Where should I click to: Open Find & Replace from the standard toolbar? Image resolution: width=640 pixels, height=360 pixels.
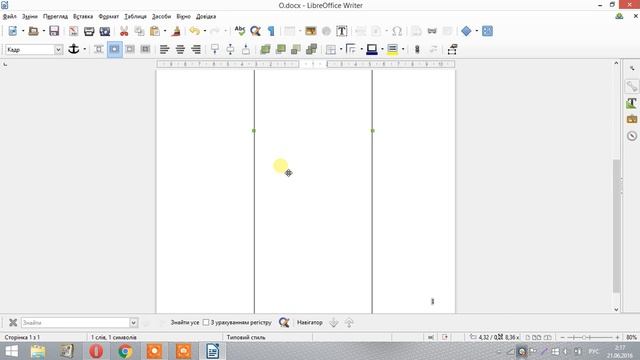pos(256,31)
